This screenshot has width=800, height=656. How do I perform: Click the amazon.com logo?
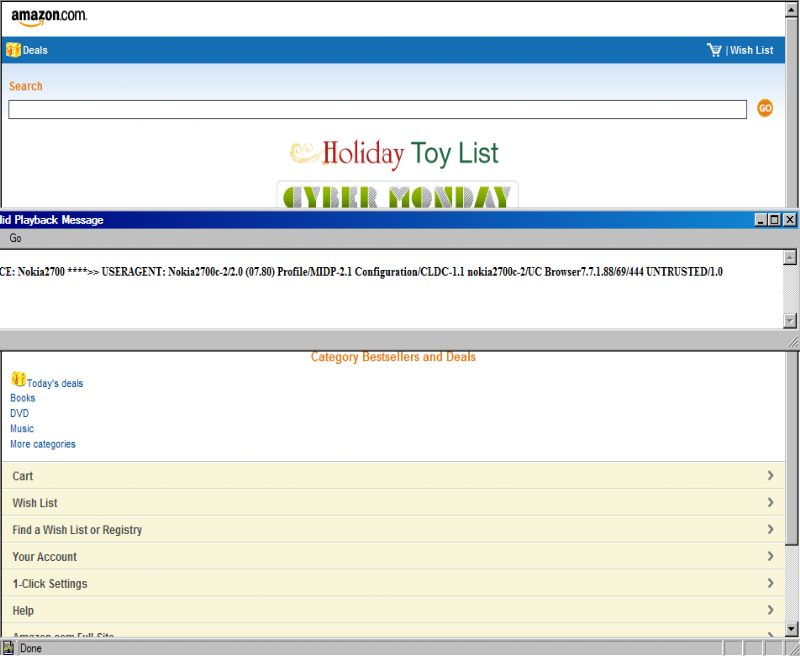49,17
